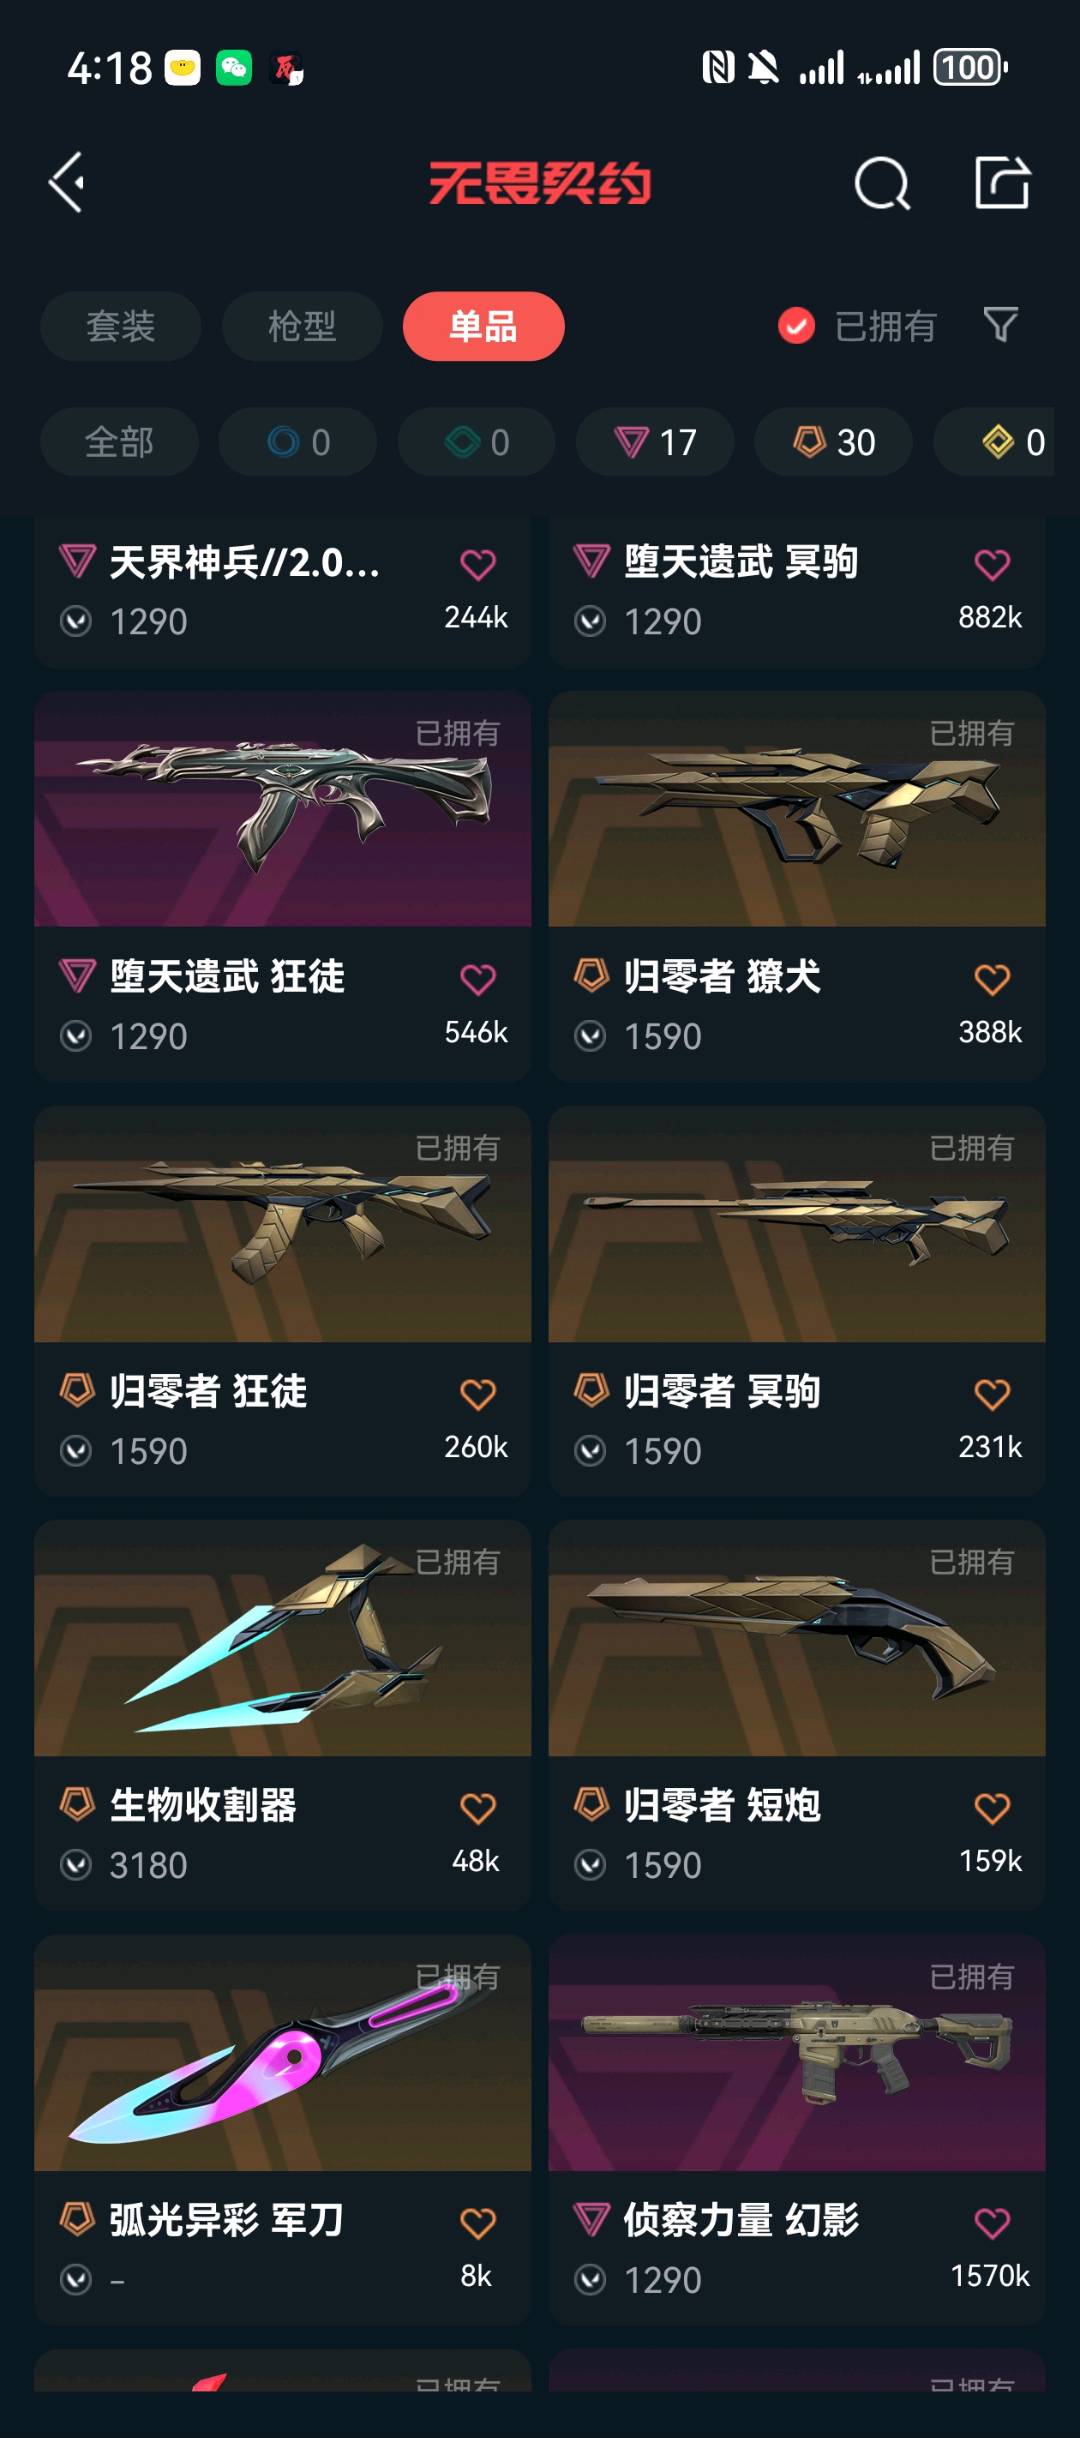The height and width of the screenshot is (2438, 1080).
Task: Switch to the 枪型 tab
Action: coord(302,326)
